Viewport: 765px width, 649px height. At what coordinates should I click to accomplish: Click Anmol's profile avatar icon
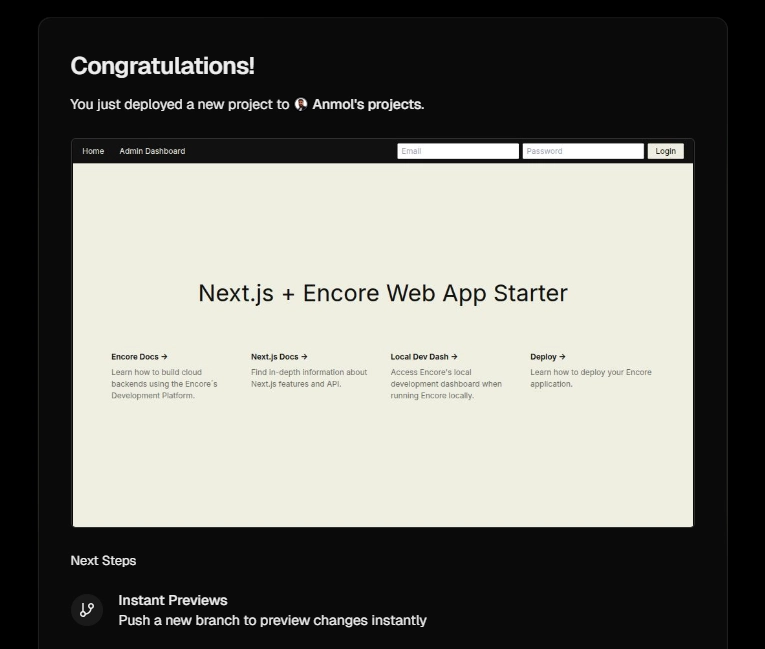click(x=301, y=104)
